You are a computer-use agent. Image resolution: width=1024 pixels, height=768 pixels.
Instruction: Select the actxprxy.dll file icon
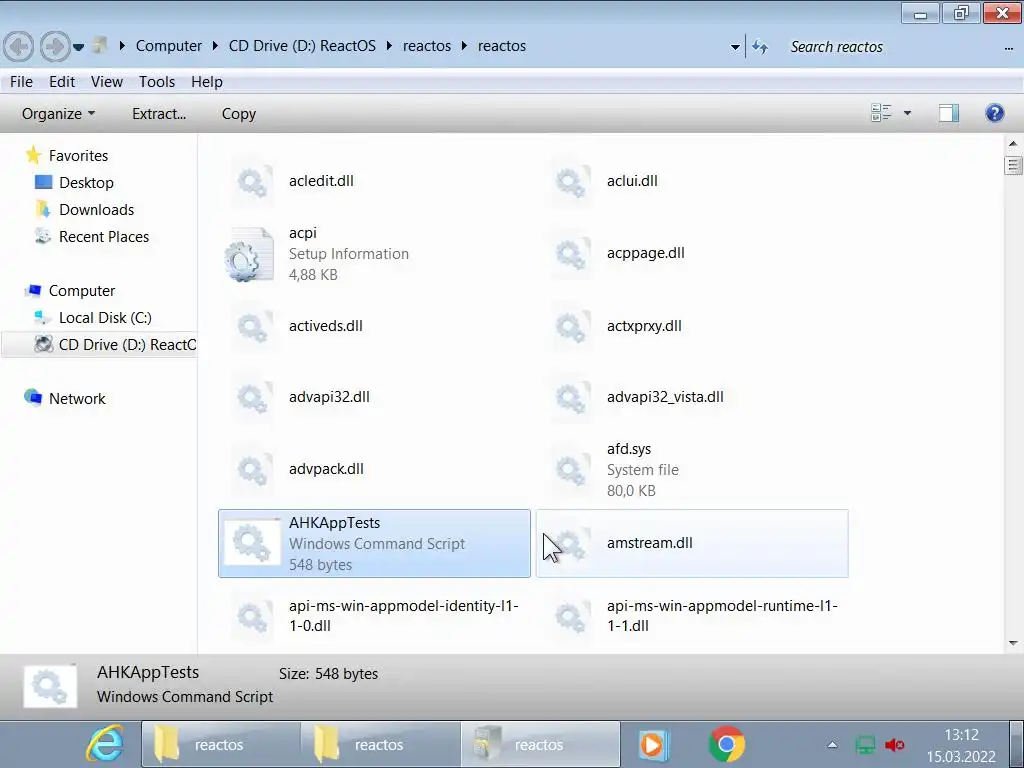point(571,326)
